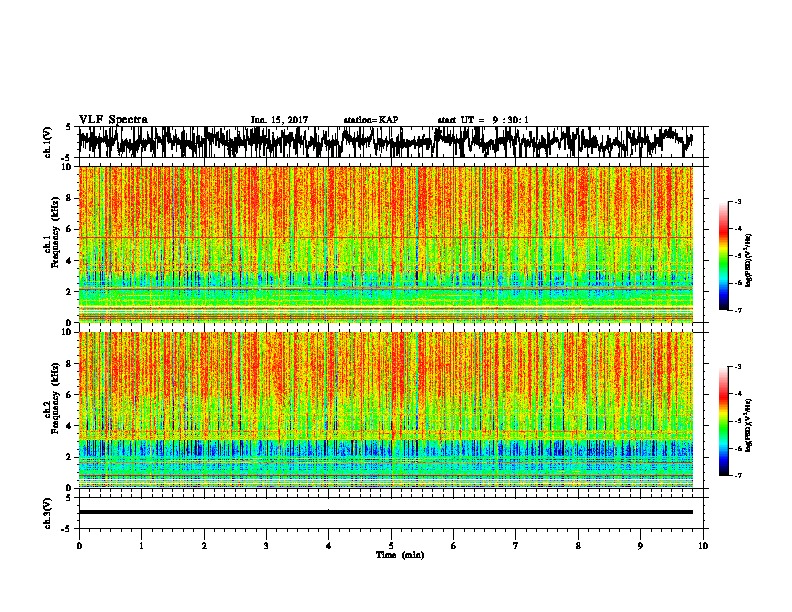Click time axis tick label "7"
Screen dimensions: 792x612
tap(516, 546)
